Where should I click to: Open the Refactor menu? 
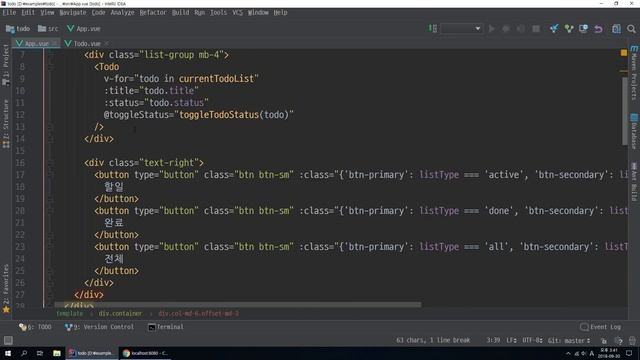tap(153, 13)
